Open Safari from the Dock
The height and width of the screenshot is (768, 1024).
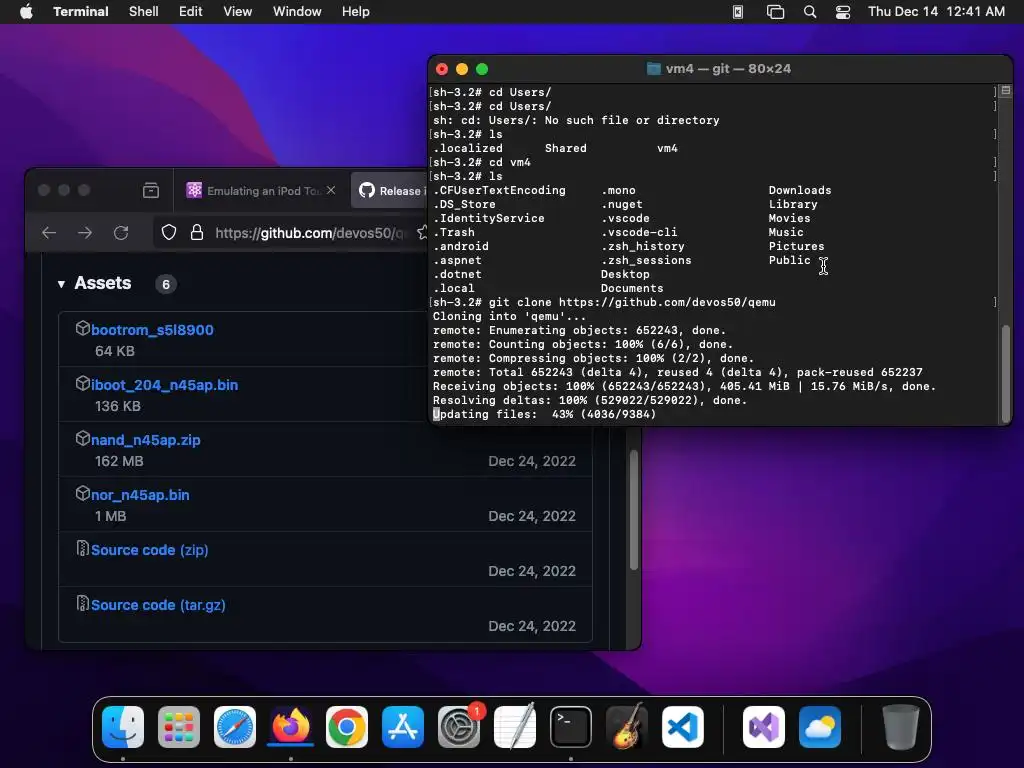(235, 727)
